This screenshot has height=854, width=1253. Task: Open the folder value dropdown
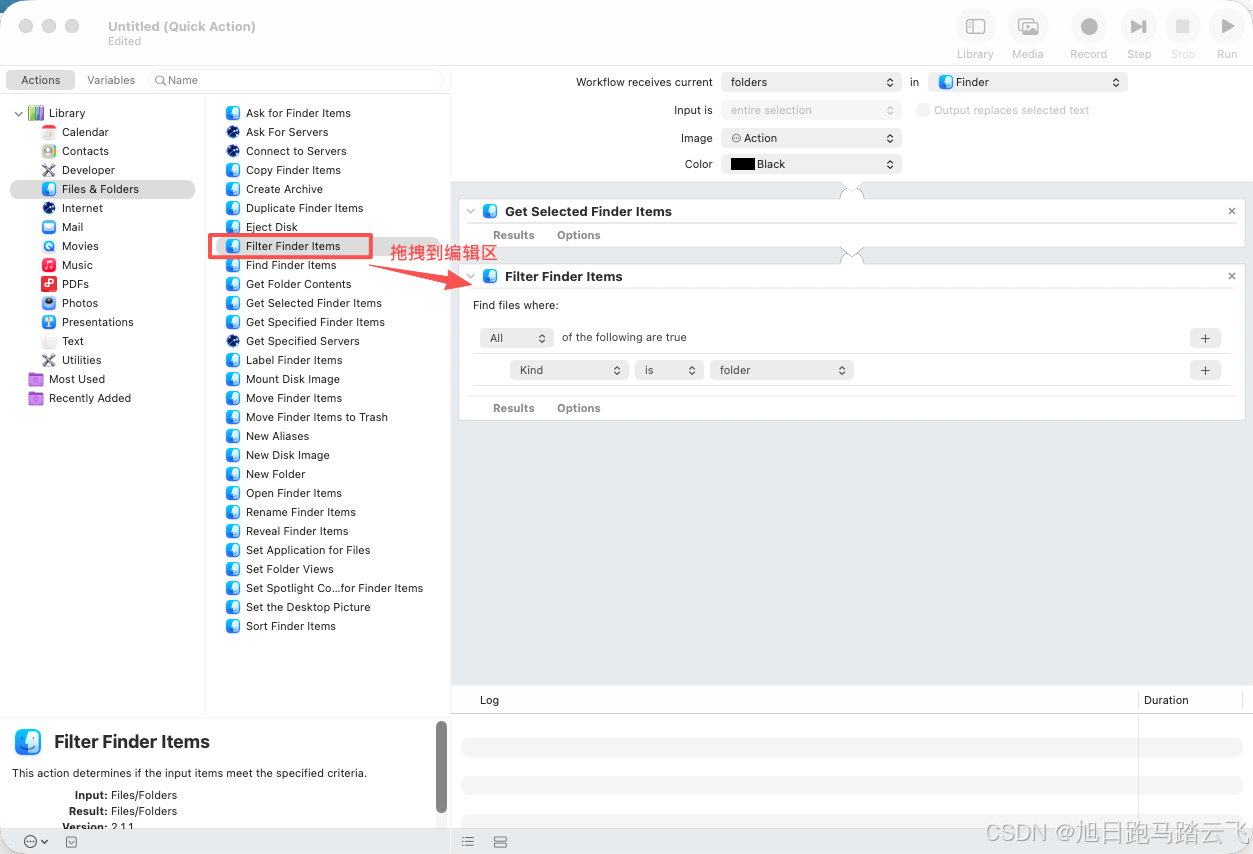[781, 370]
